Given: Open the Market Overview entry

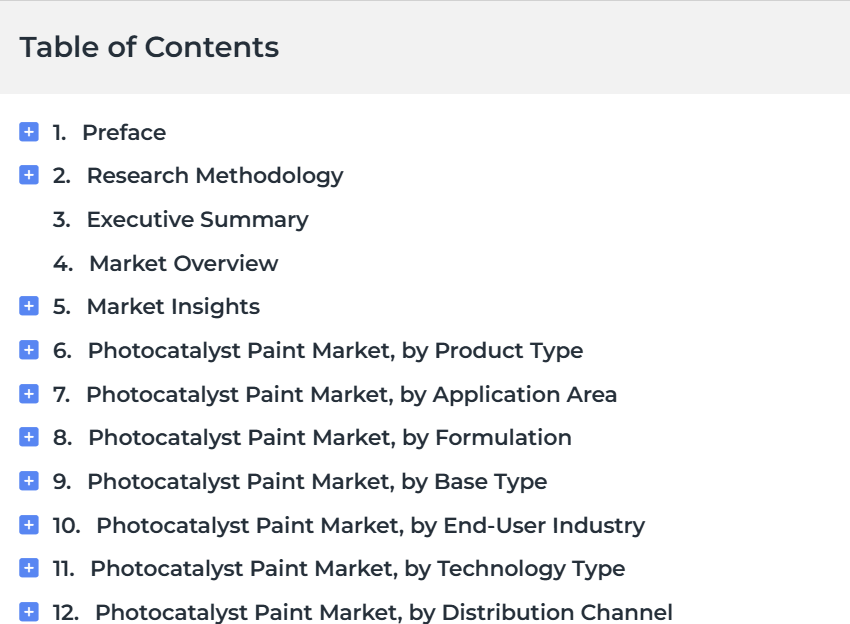Looking at the screenshot, I should click(x=183, y=264).
